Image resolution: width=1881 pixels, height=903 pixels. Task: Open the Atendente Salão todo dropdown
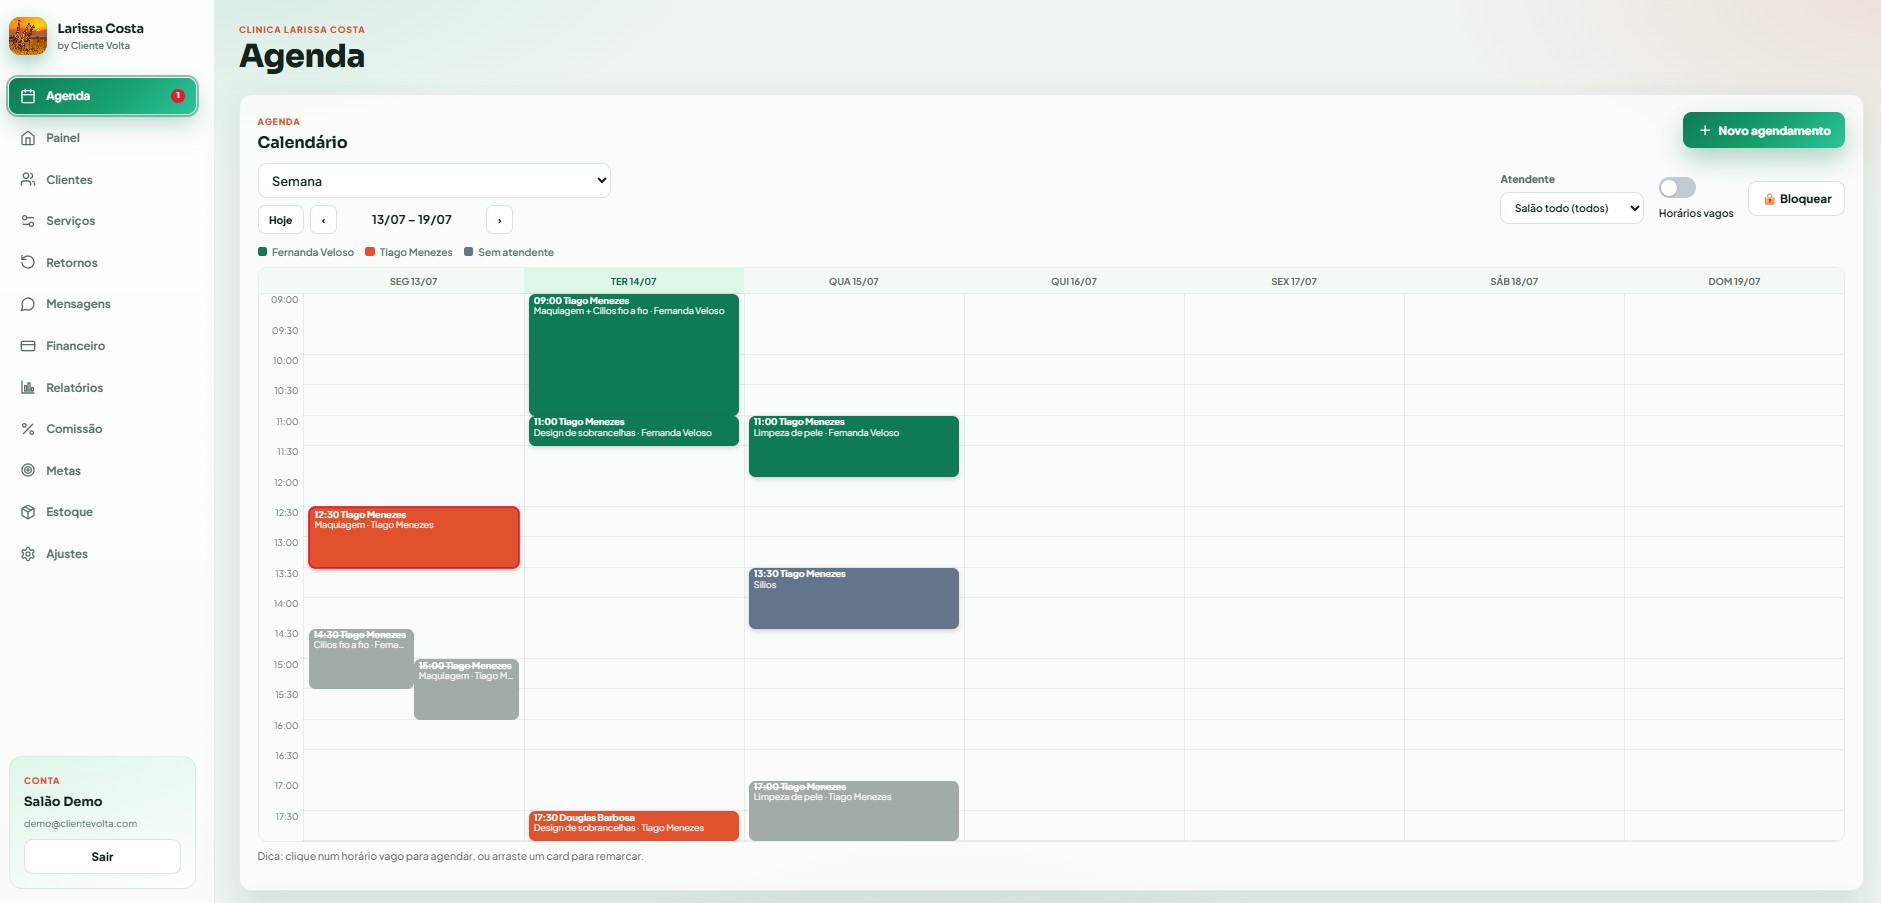1571,208
